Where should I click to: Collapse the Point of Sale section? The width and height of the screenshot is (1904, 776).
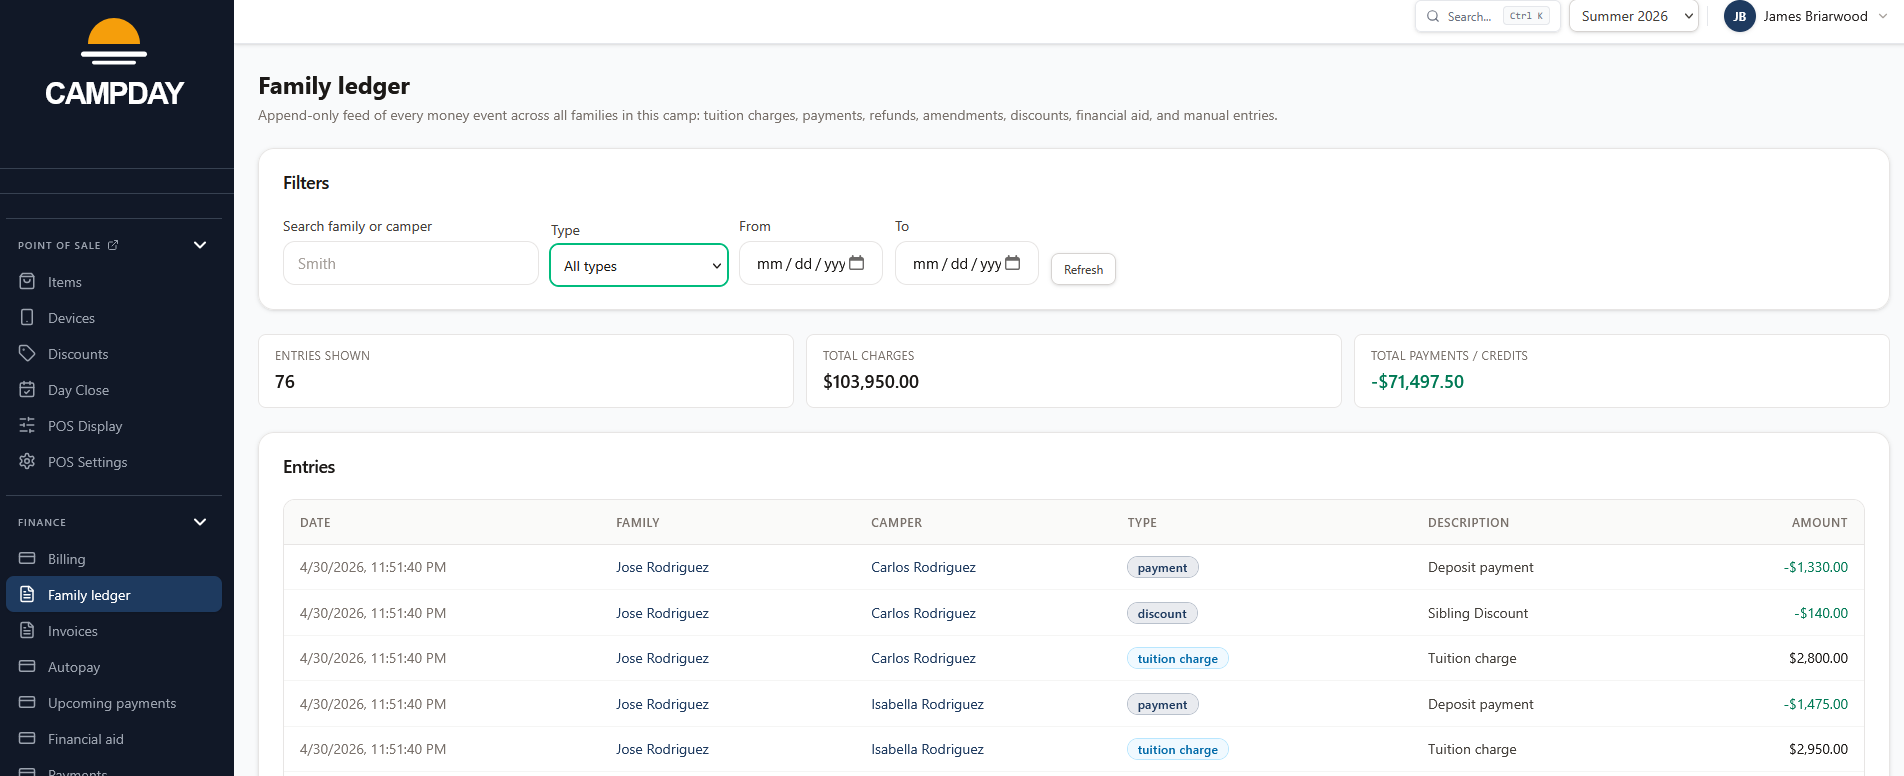pyautogui.click(x=200, y=245)
